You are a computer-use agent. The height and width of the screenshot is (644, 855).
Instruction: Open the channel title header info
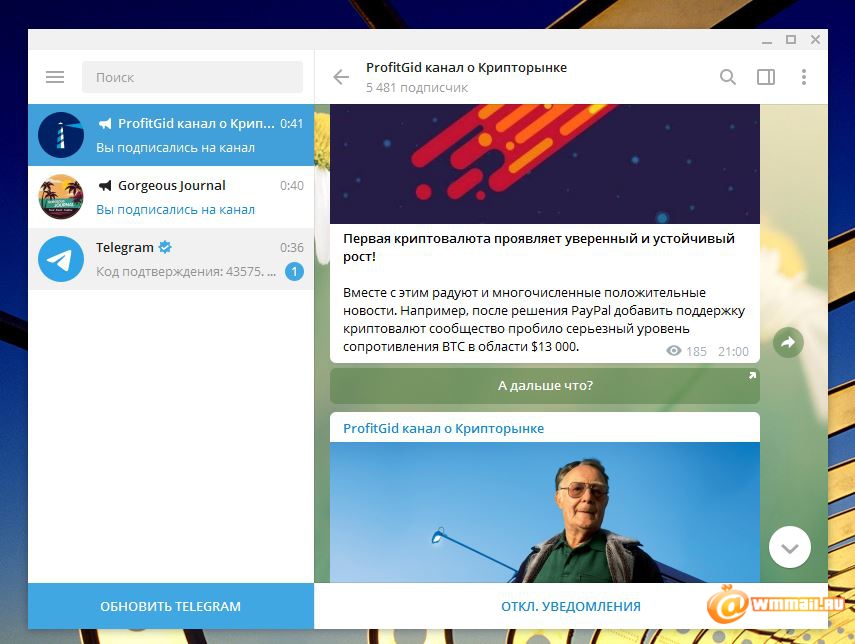[466, 77]
